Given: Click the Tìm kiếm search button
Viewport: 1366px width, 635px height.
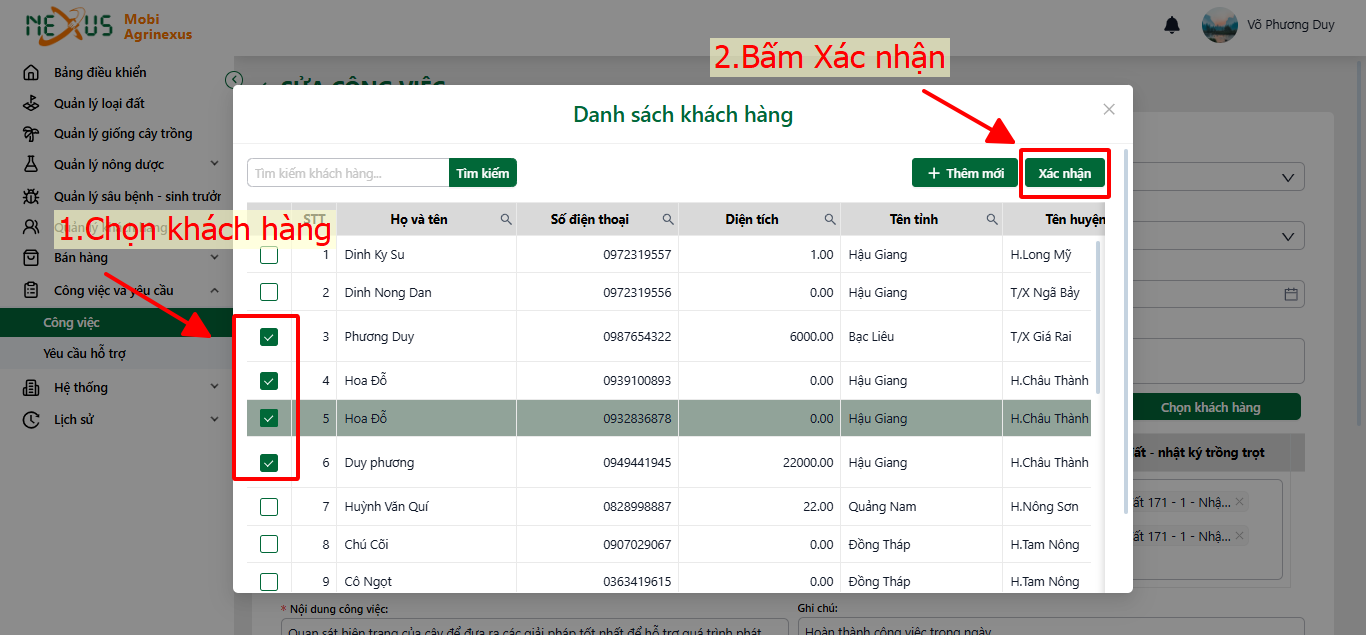Looking at the screenshot, I should [483, 173].
